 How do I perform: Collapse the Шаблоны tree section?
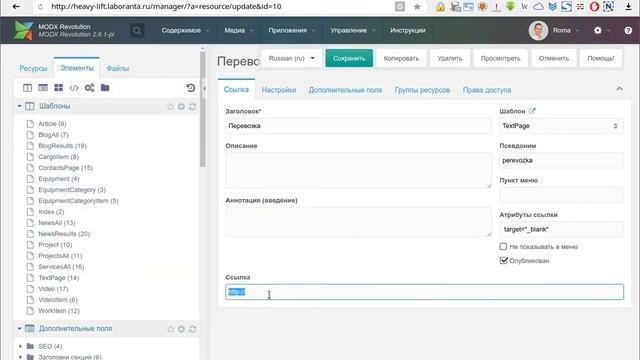[x=19, y=106]
